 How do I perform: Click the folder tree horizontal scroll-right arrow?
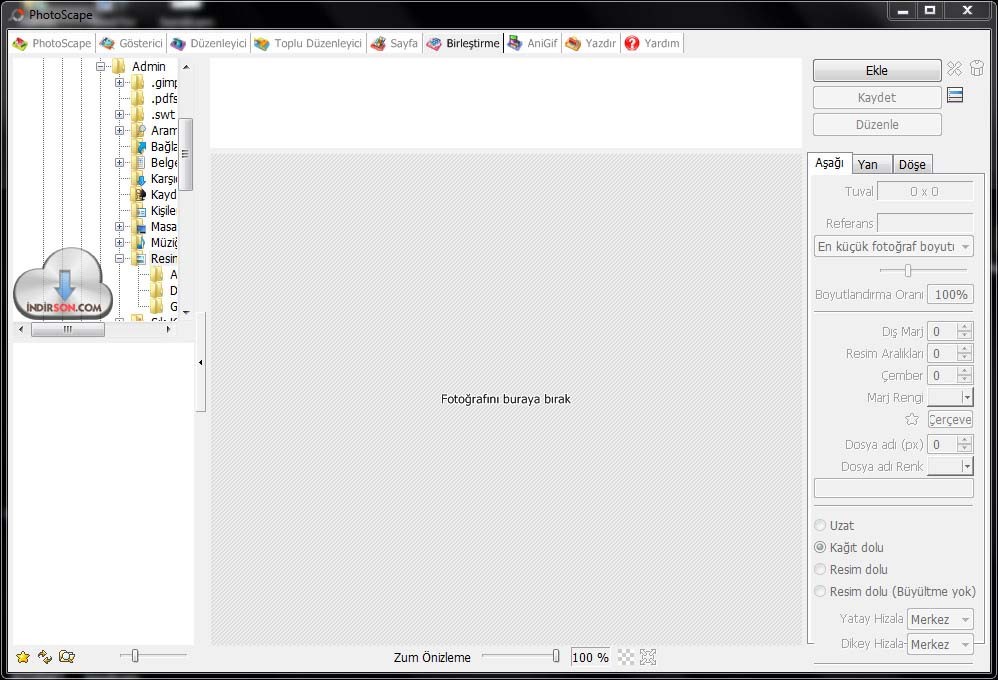point(168,329)
